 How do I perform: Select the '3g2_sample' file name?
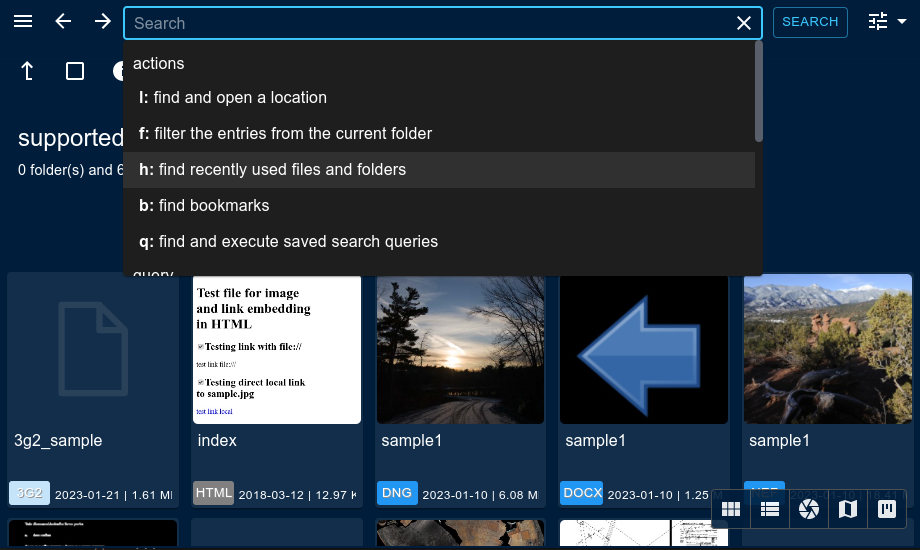tap(58, 441)
